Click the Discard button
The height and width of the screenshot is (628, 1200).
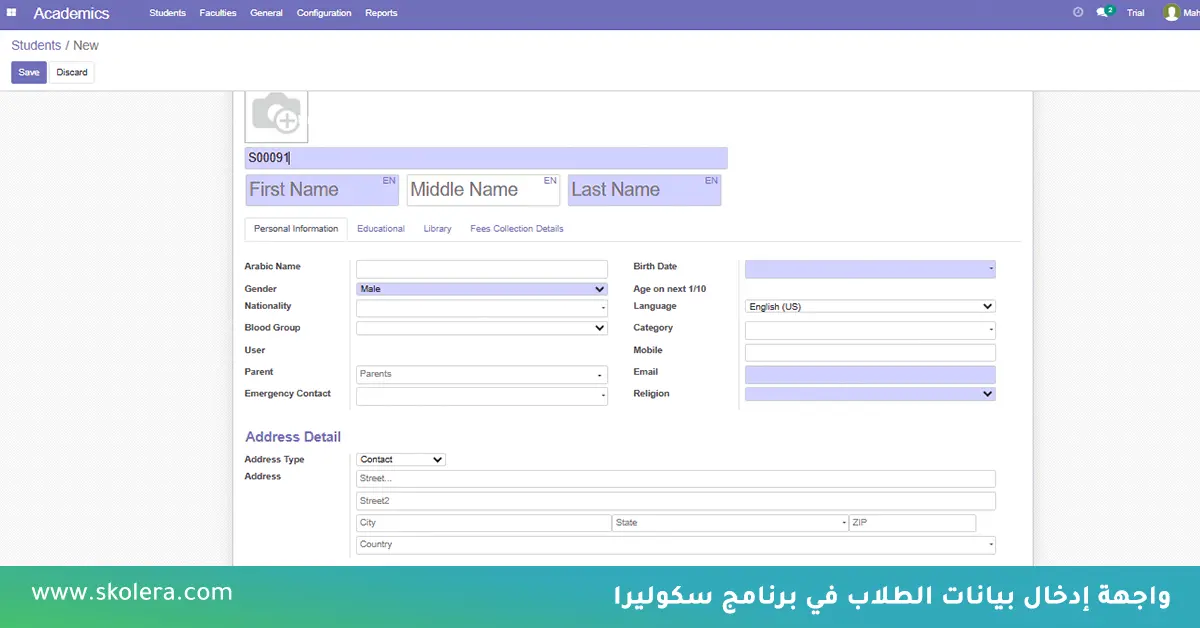(72, 72)
